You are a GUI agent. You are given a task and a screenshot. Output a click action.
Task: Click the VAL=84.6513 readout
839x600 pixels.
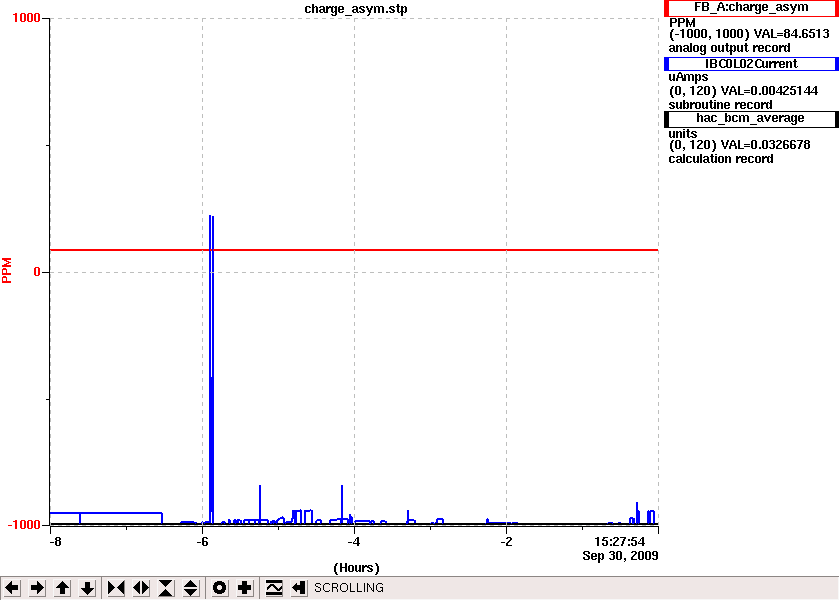point(791,34)
